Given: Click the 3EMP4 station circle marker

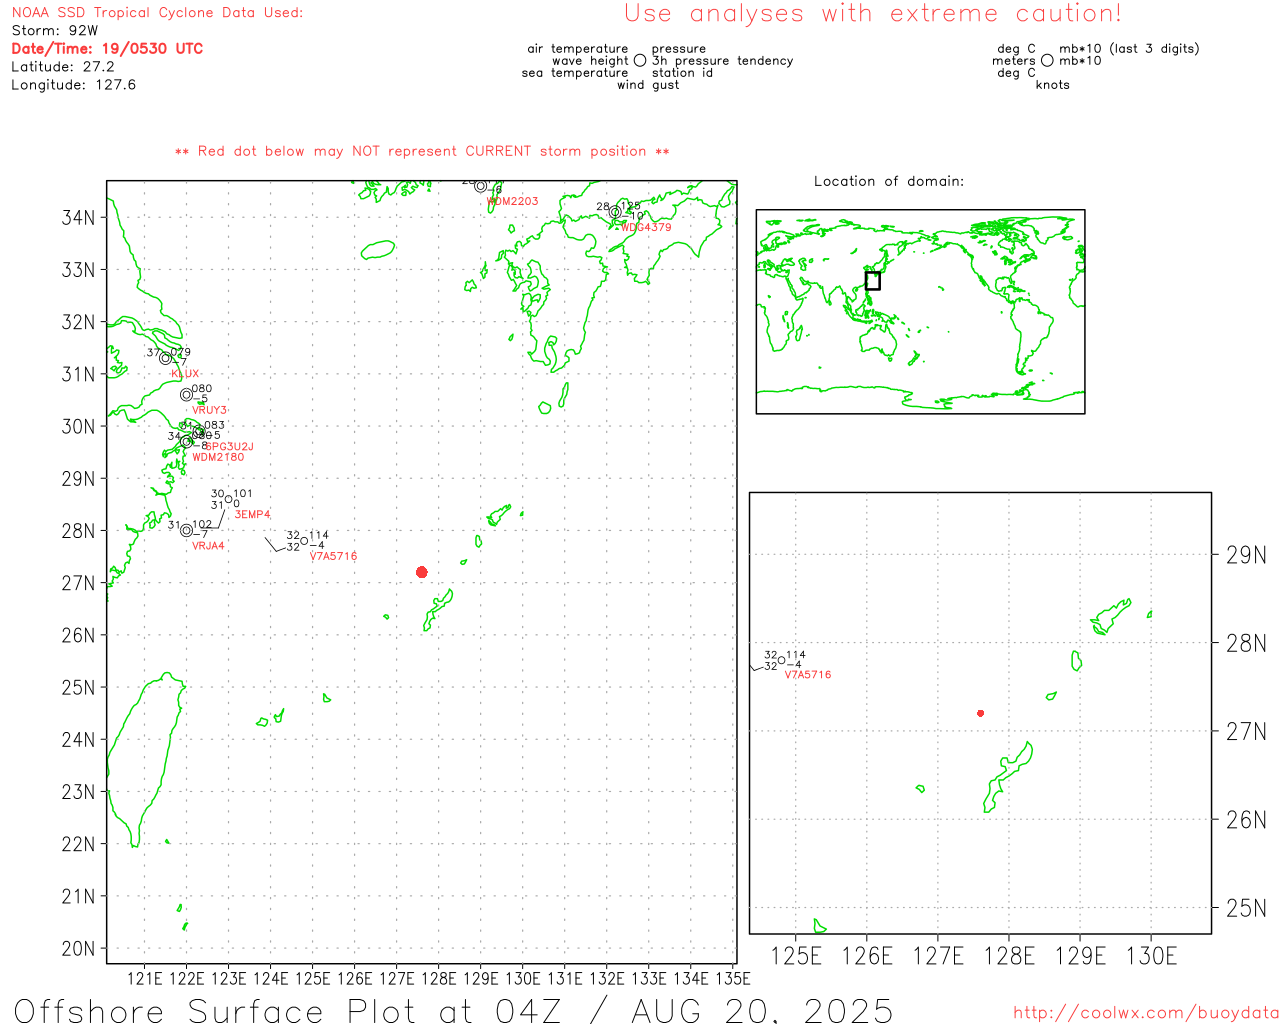Looking at the screenshot, I should point(228,499).
